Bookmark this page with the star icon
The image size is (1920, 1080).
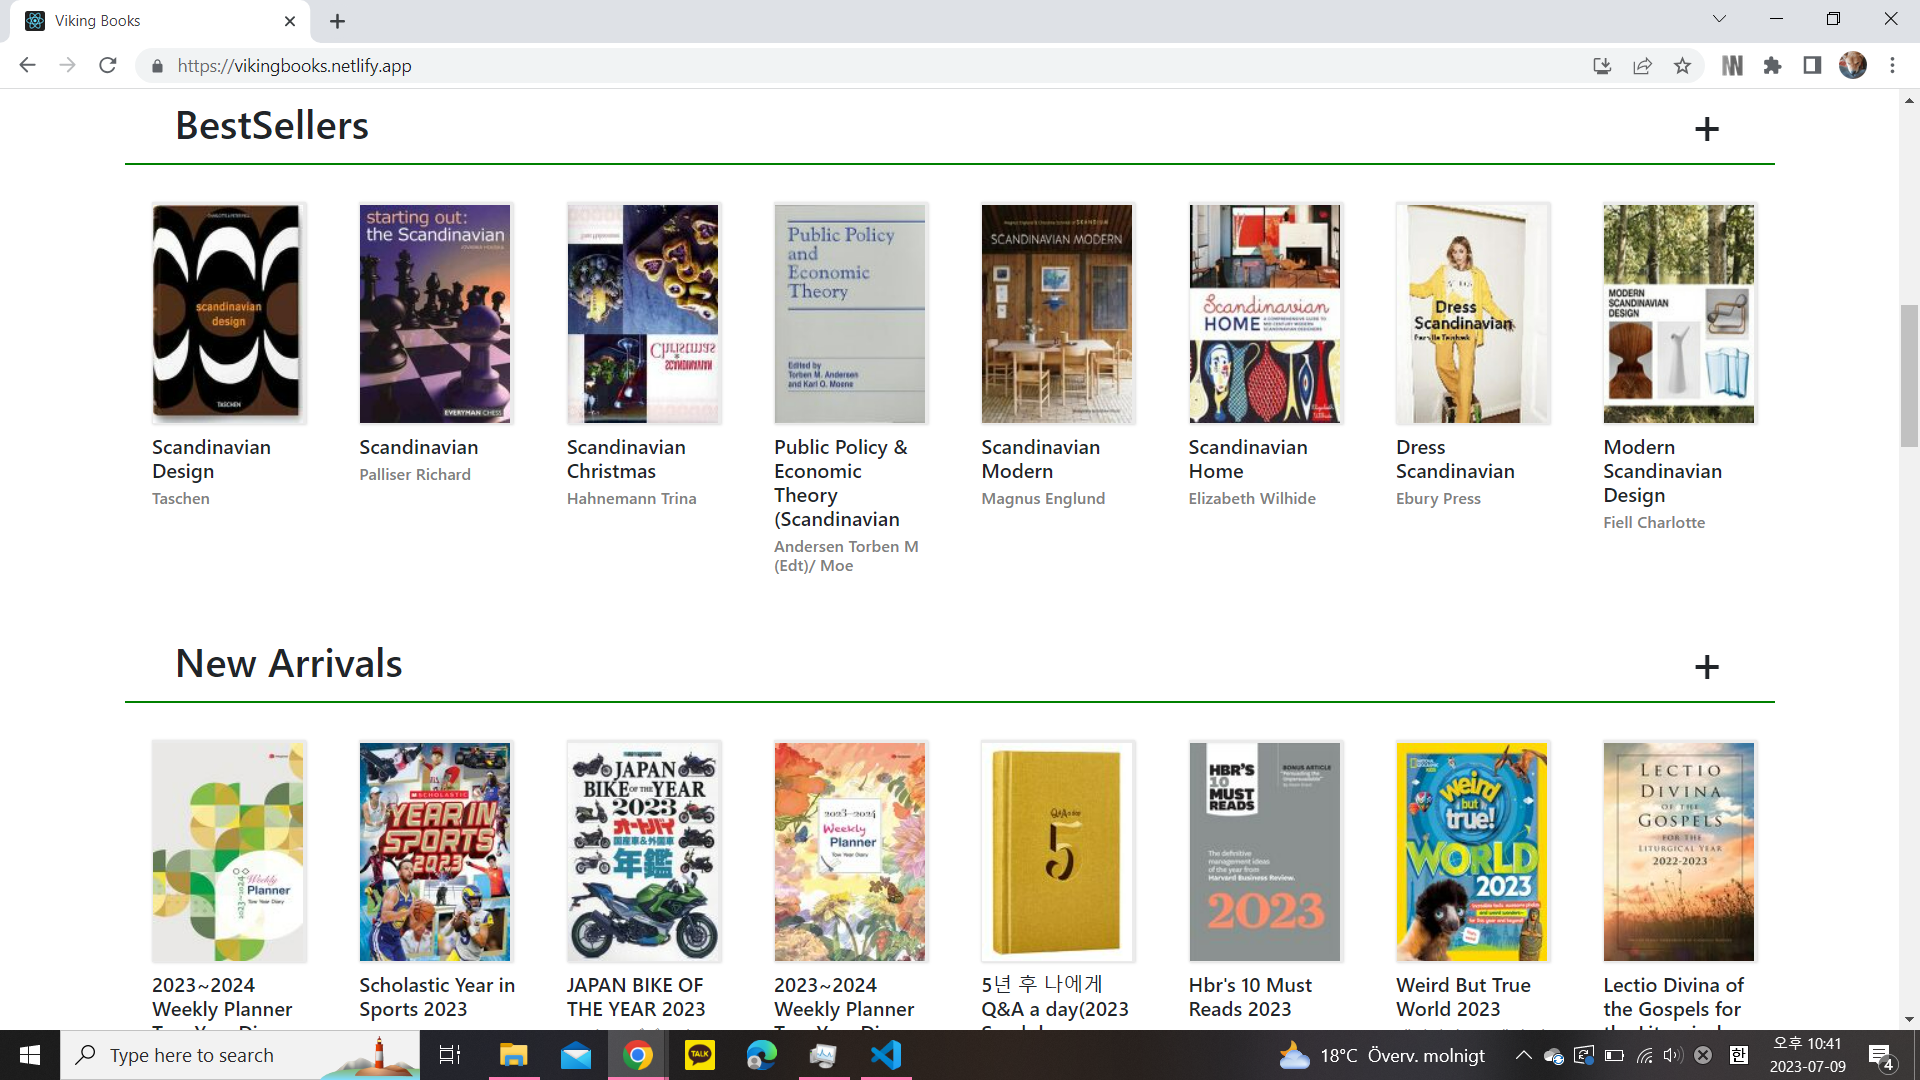1682,66
